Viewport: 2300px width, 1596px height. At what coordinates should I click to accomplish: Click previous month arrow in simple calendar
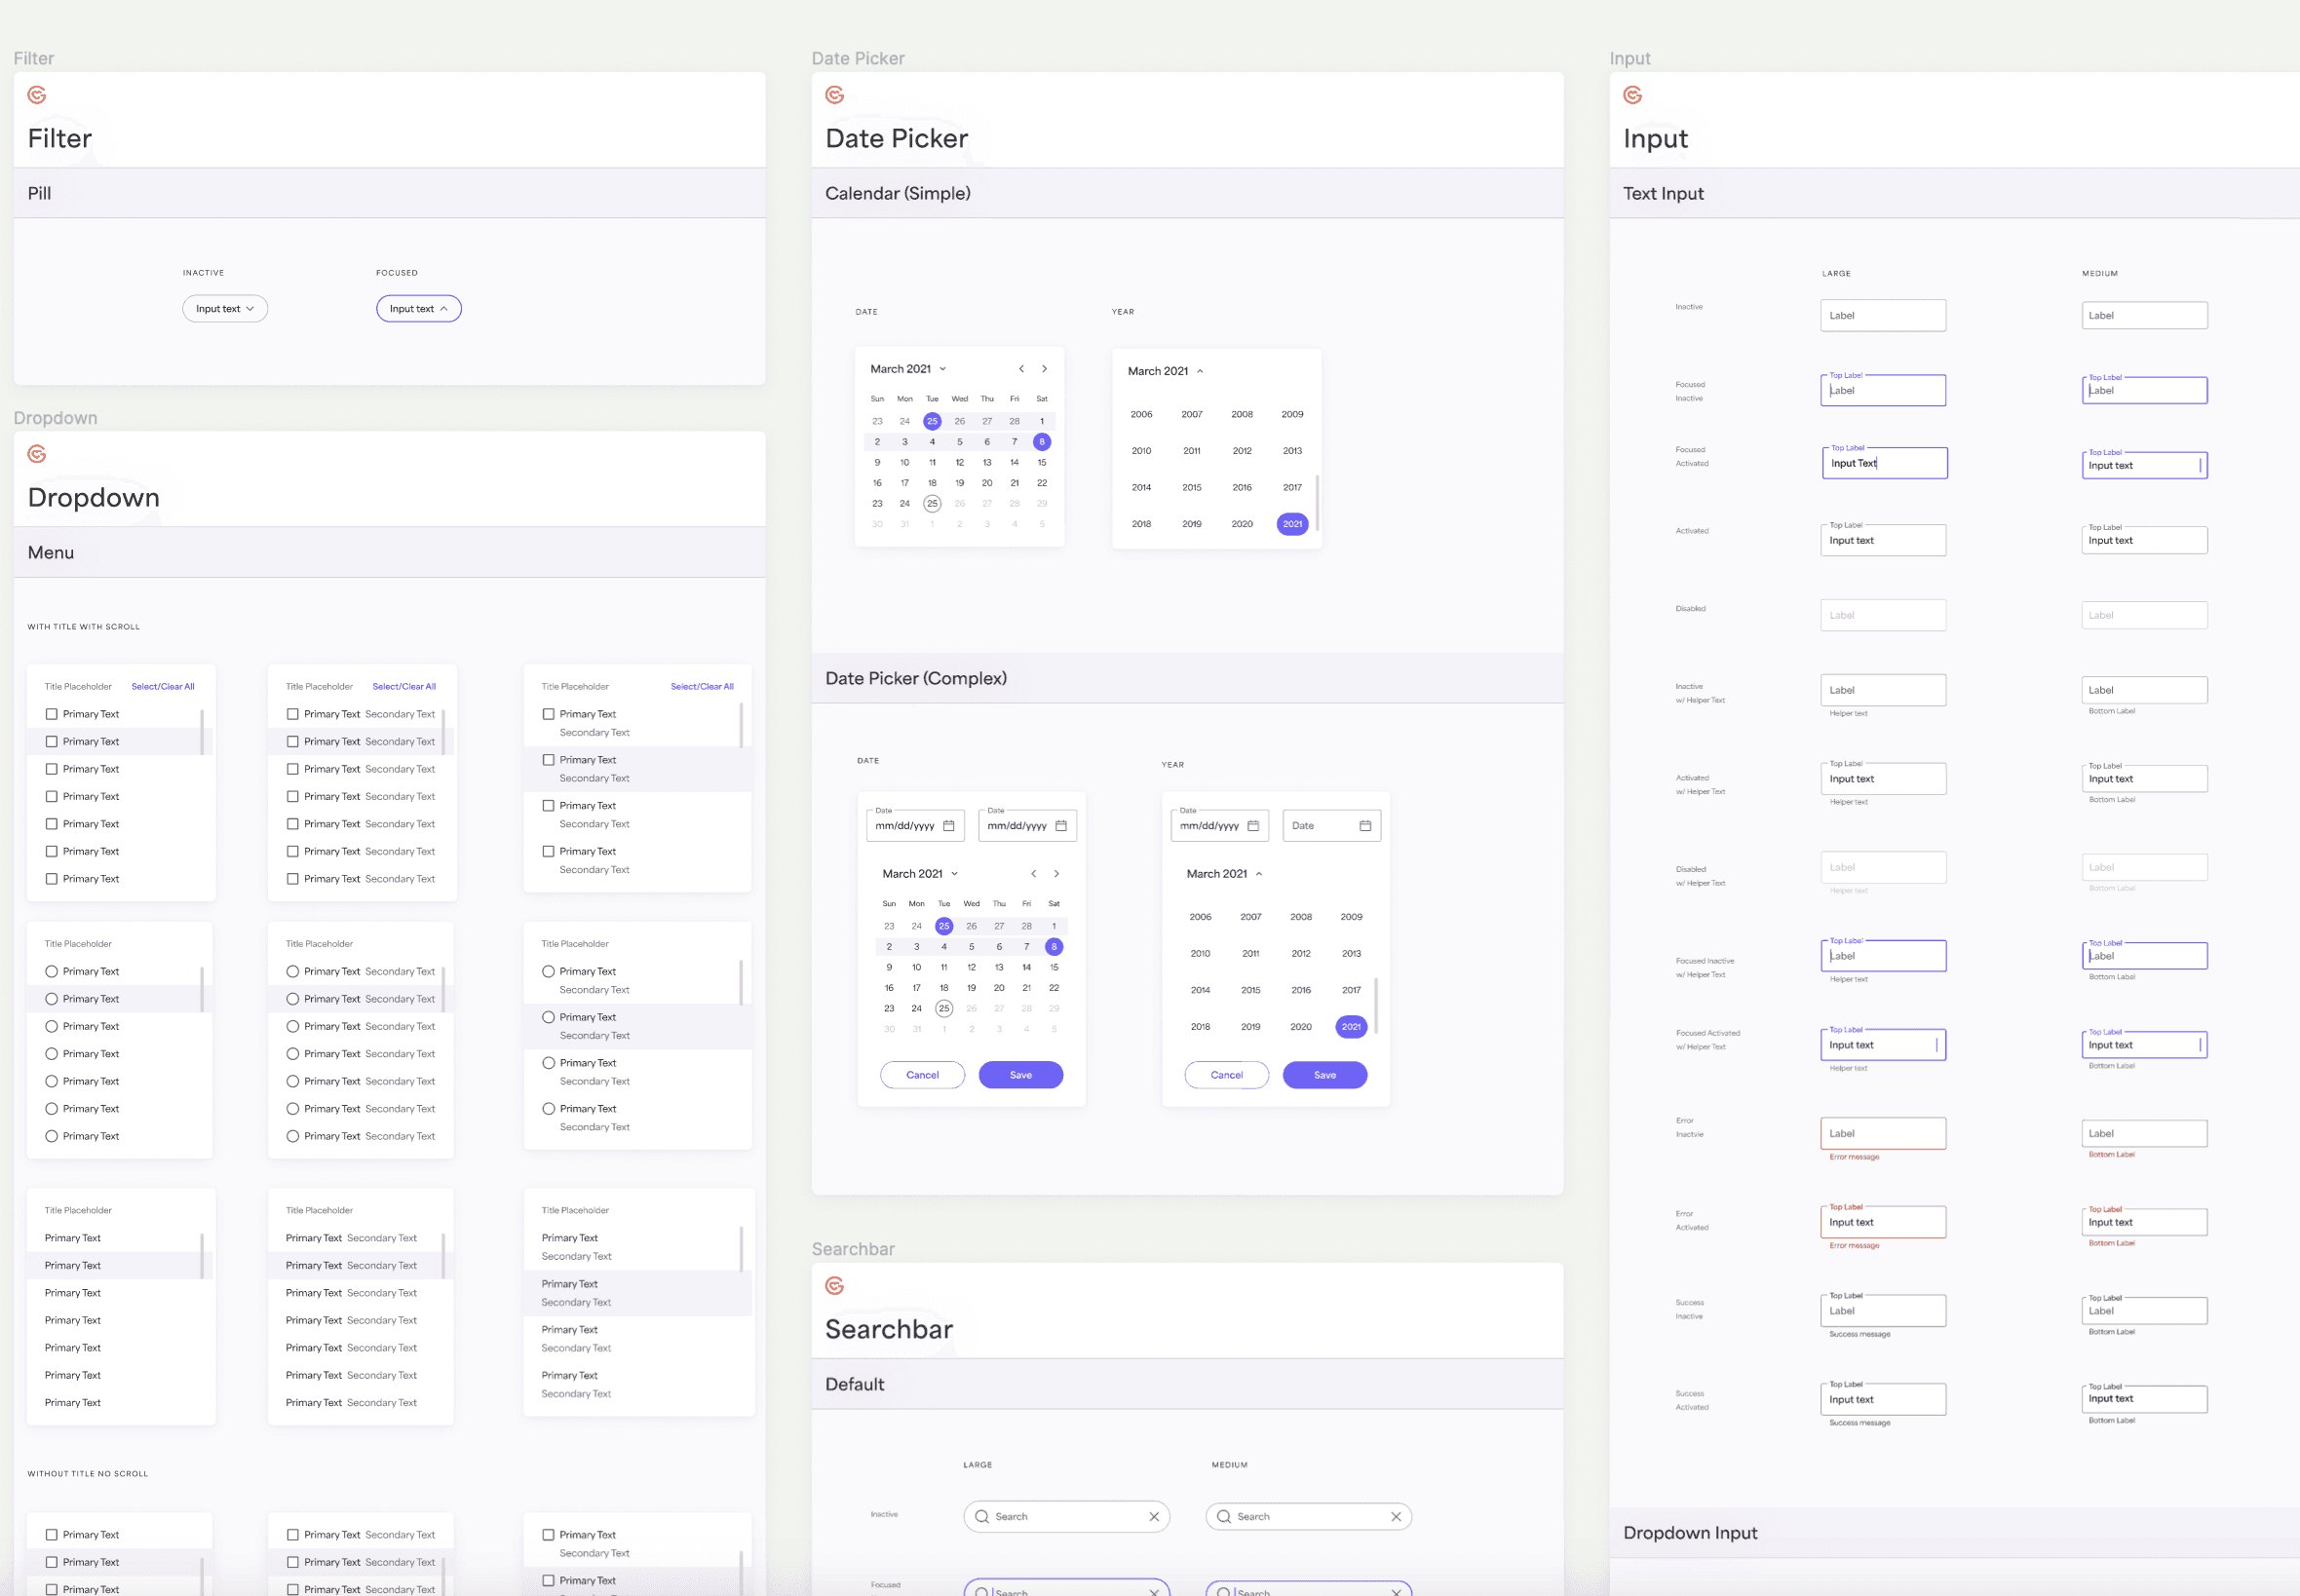coord(1021,369)
